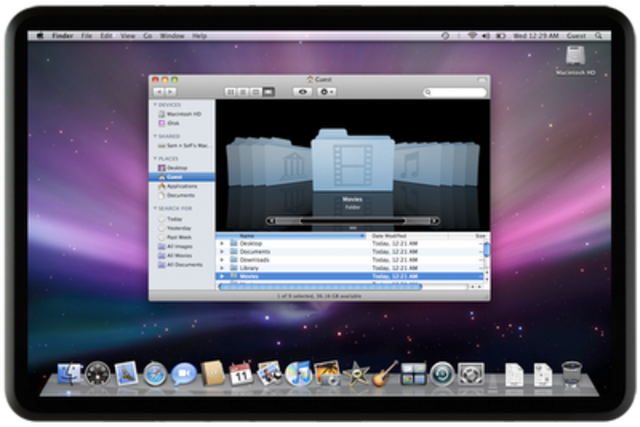Collapse the PLACES sidebar section

point(155,158)
